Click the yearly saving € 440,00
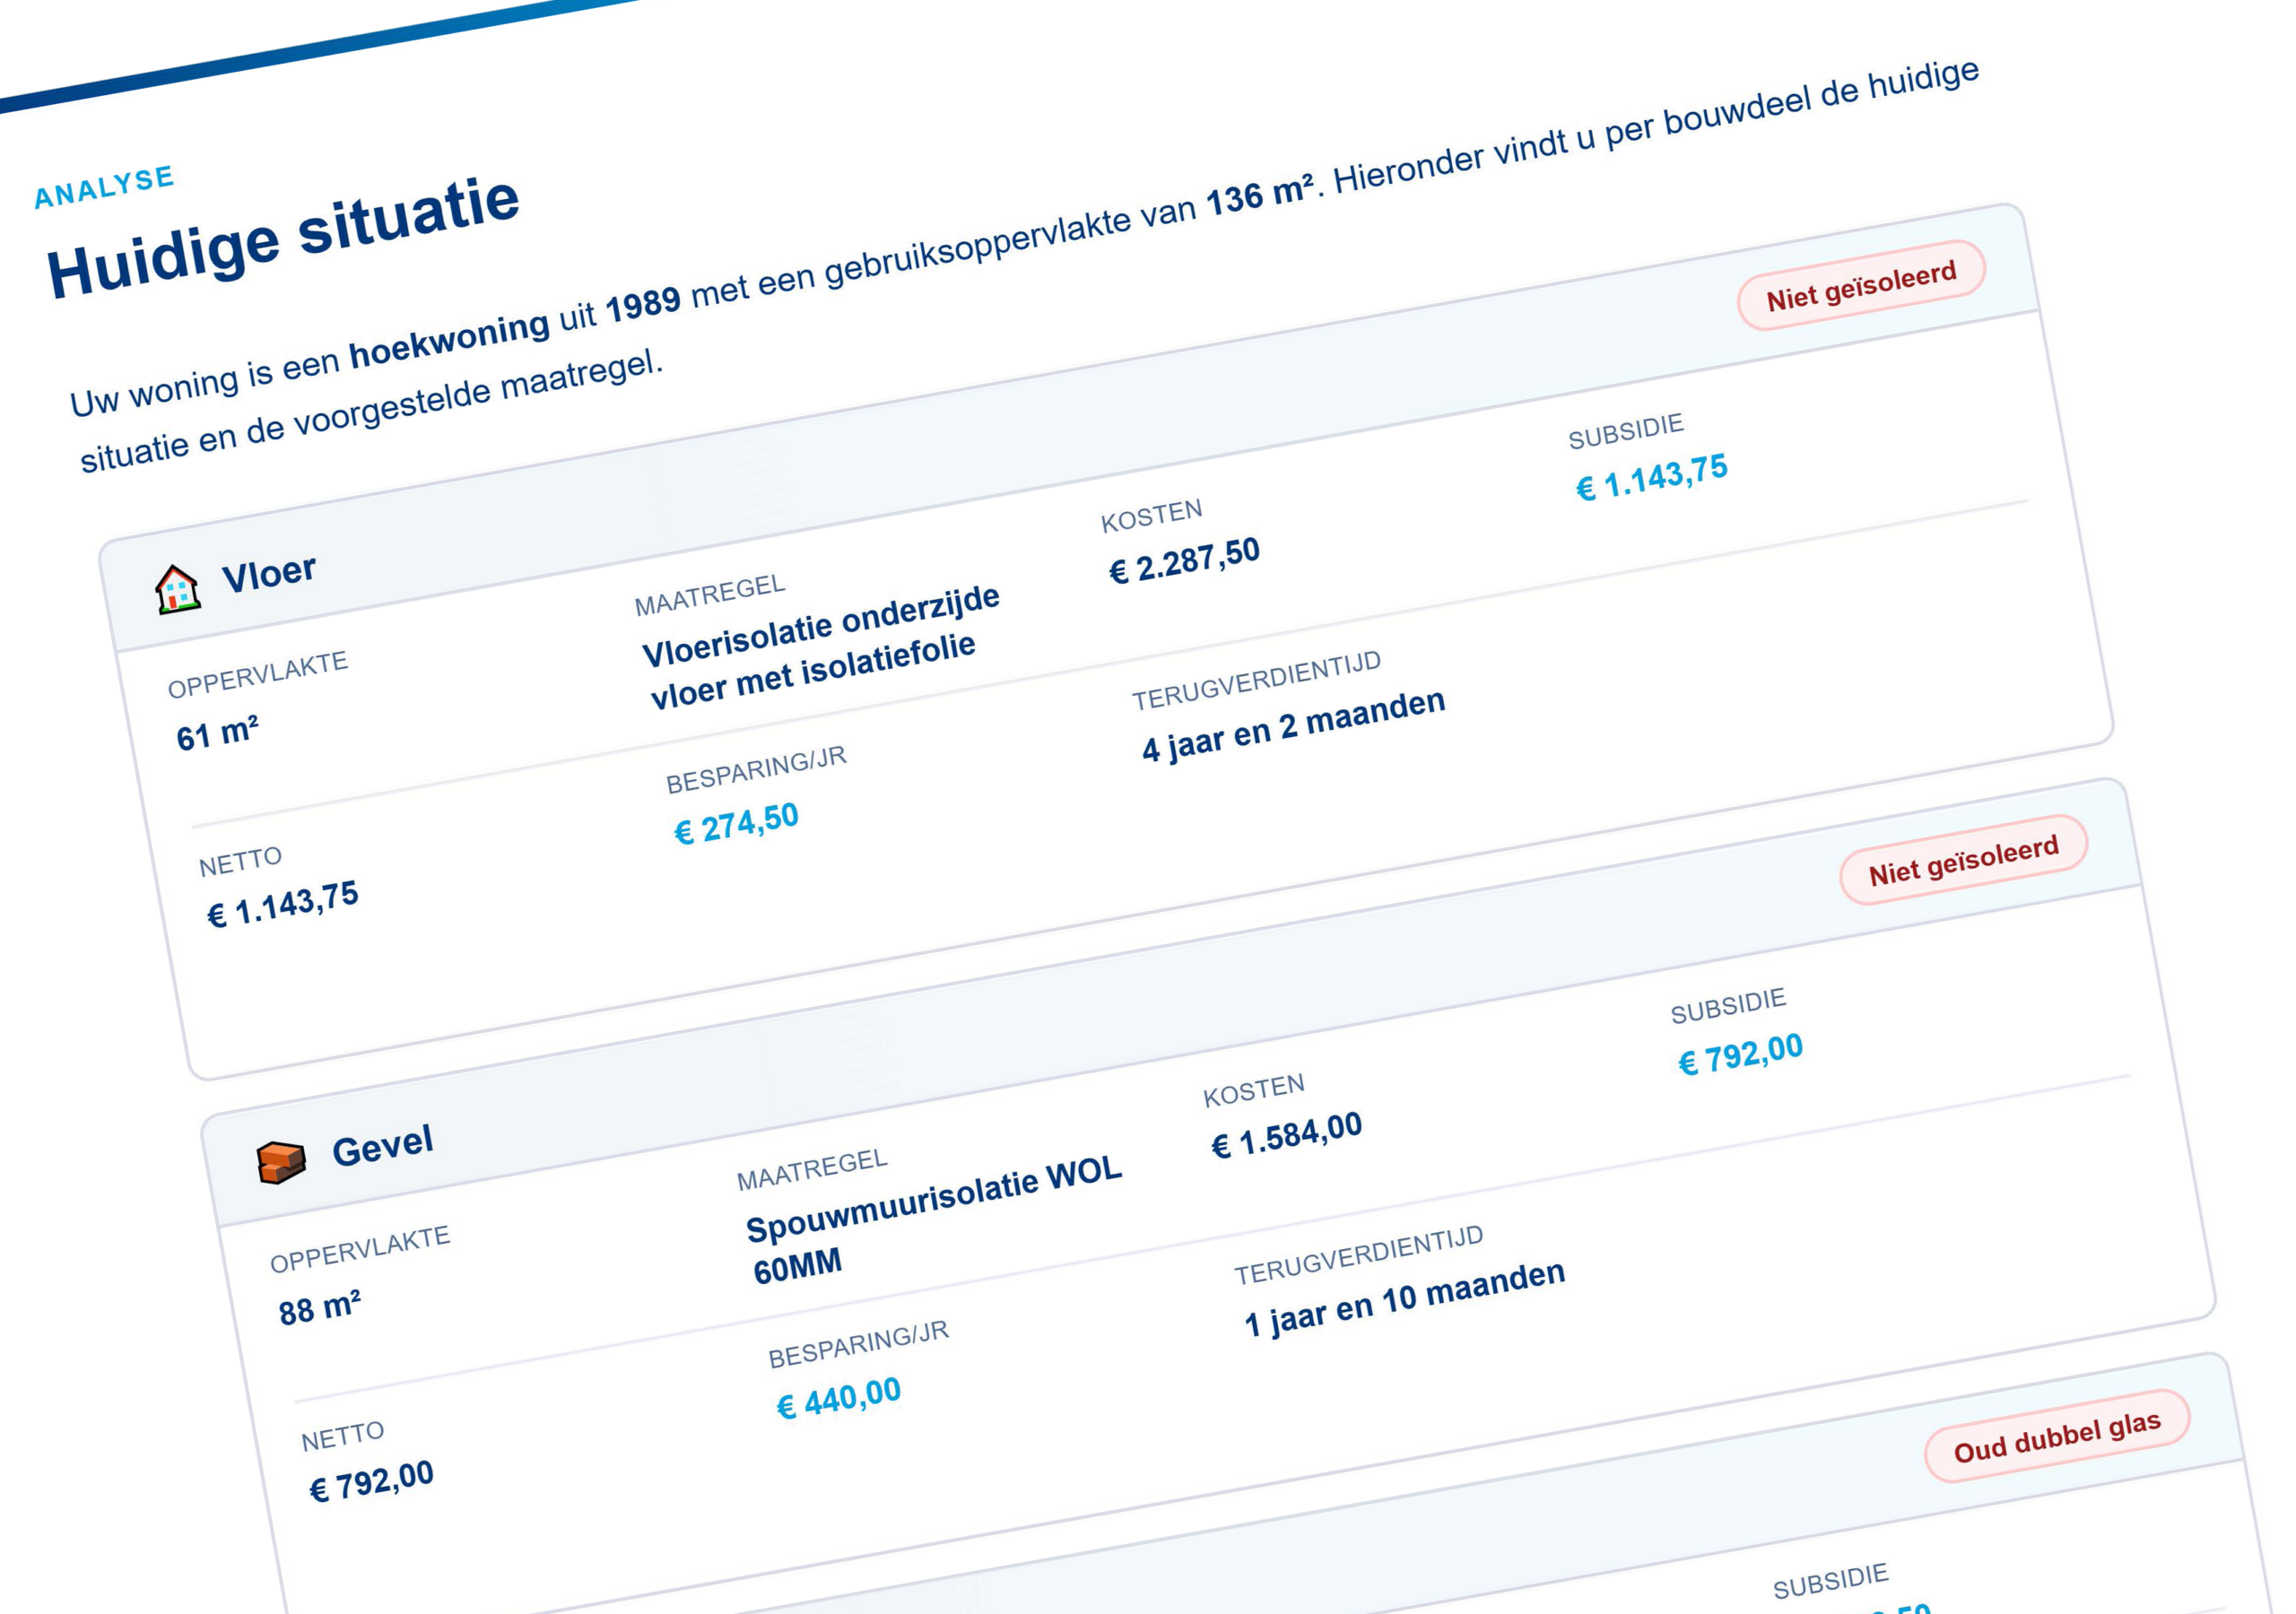This screenshot has width=2296, height=1614. [839, 1398]
